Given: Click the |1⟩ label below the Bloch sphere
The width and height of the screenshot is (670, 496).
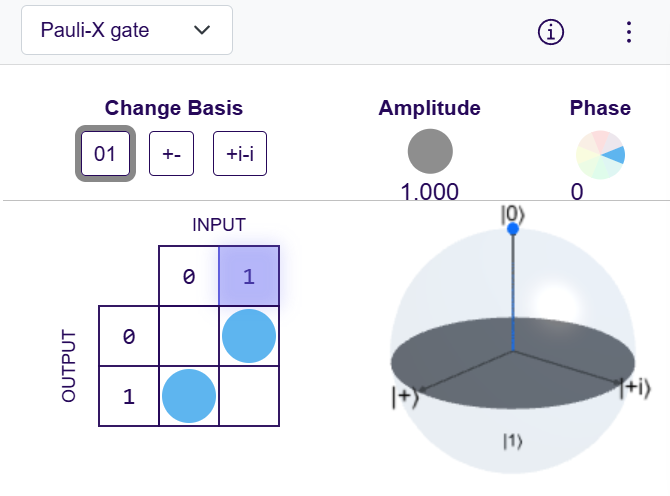Looking at the screenshot, I should tap(512, 440).
